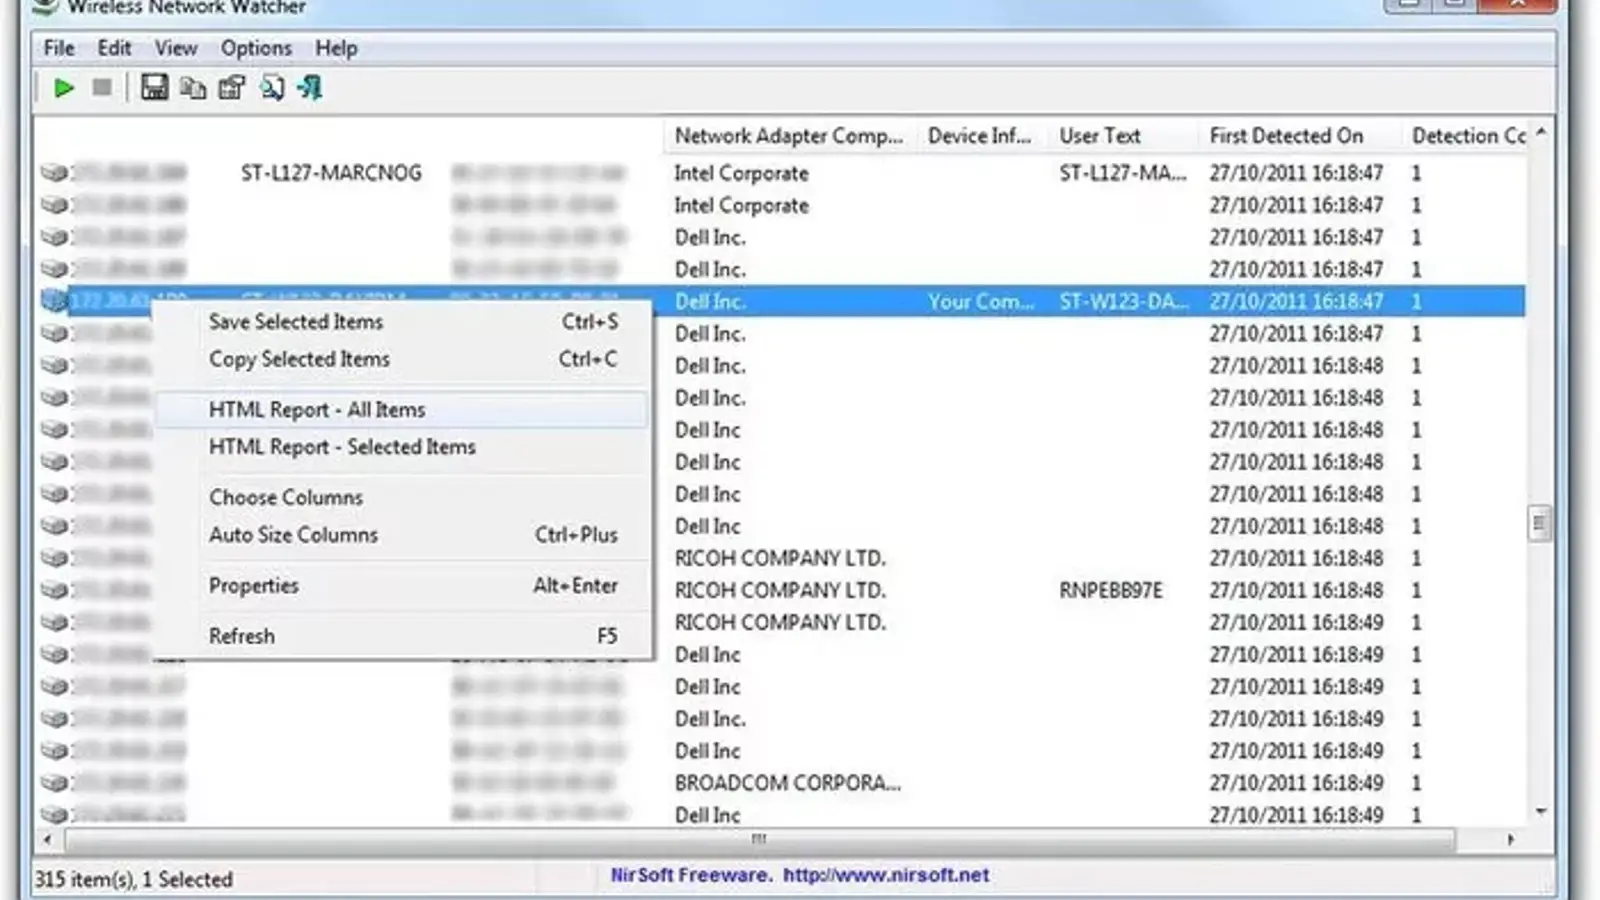The width and height of the screenshot is (1600, 900).
Task: Select the ST-L127-MARCNOG device name cell
Action: [x=331, y=173]
